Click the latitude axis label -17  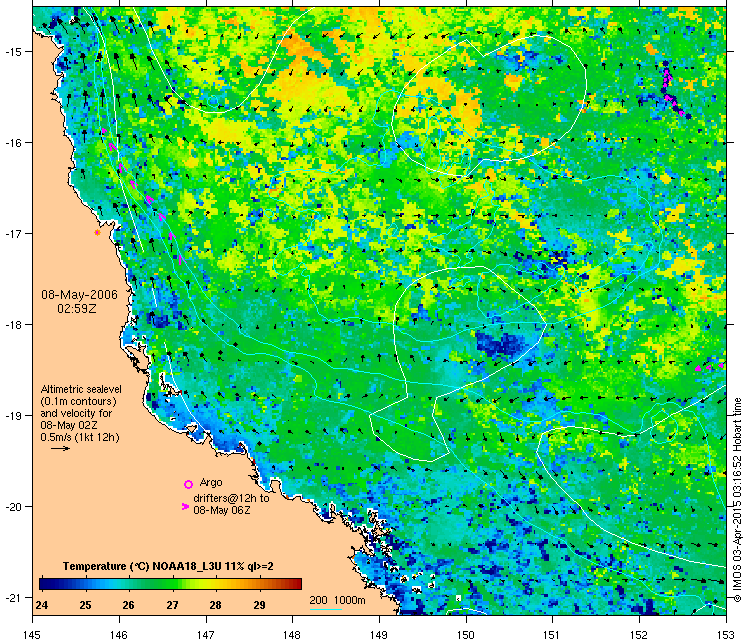coord(12,233)
